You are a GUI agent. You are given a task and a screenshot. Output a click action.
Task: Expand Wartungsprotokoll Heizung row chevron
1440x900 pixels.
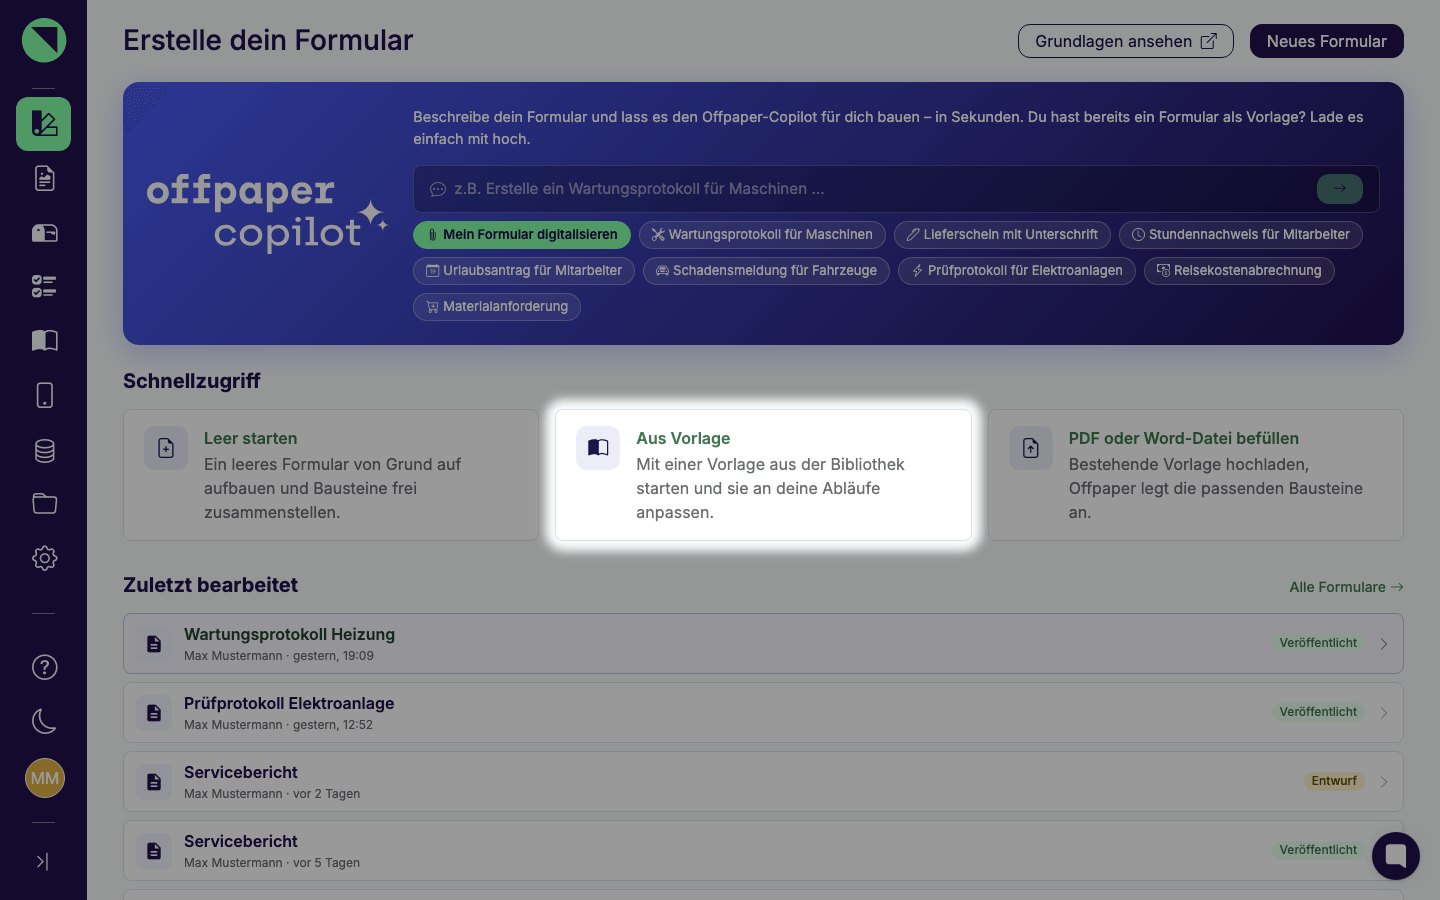click(1384, 644)
